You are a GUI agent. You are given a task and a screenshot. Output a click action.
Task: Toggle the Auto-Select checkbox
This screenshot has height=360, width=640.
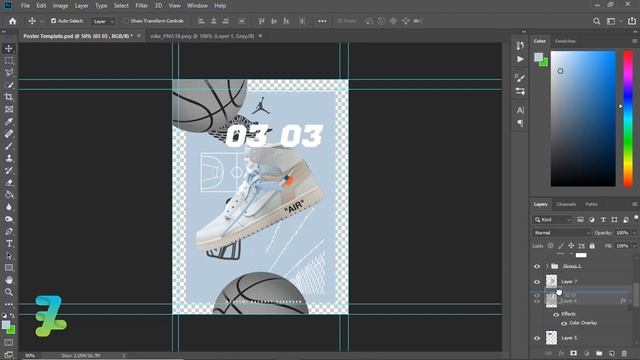(x=53, y=21)
